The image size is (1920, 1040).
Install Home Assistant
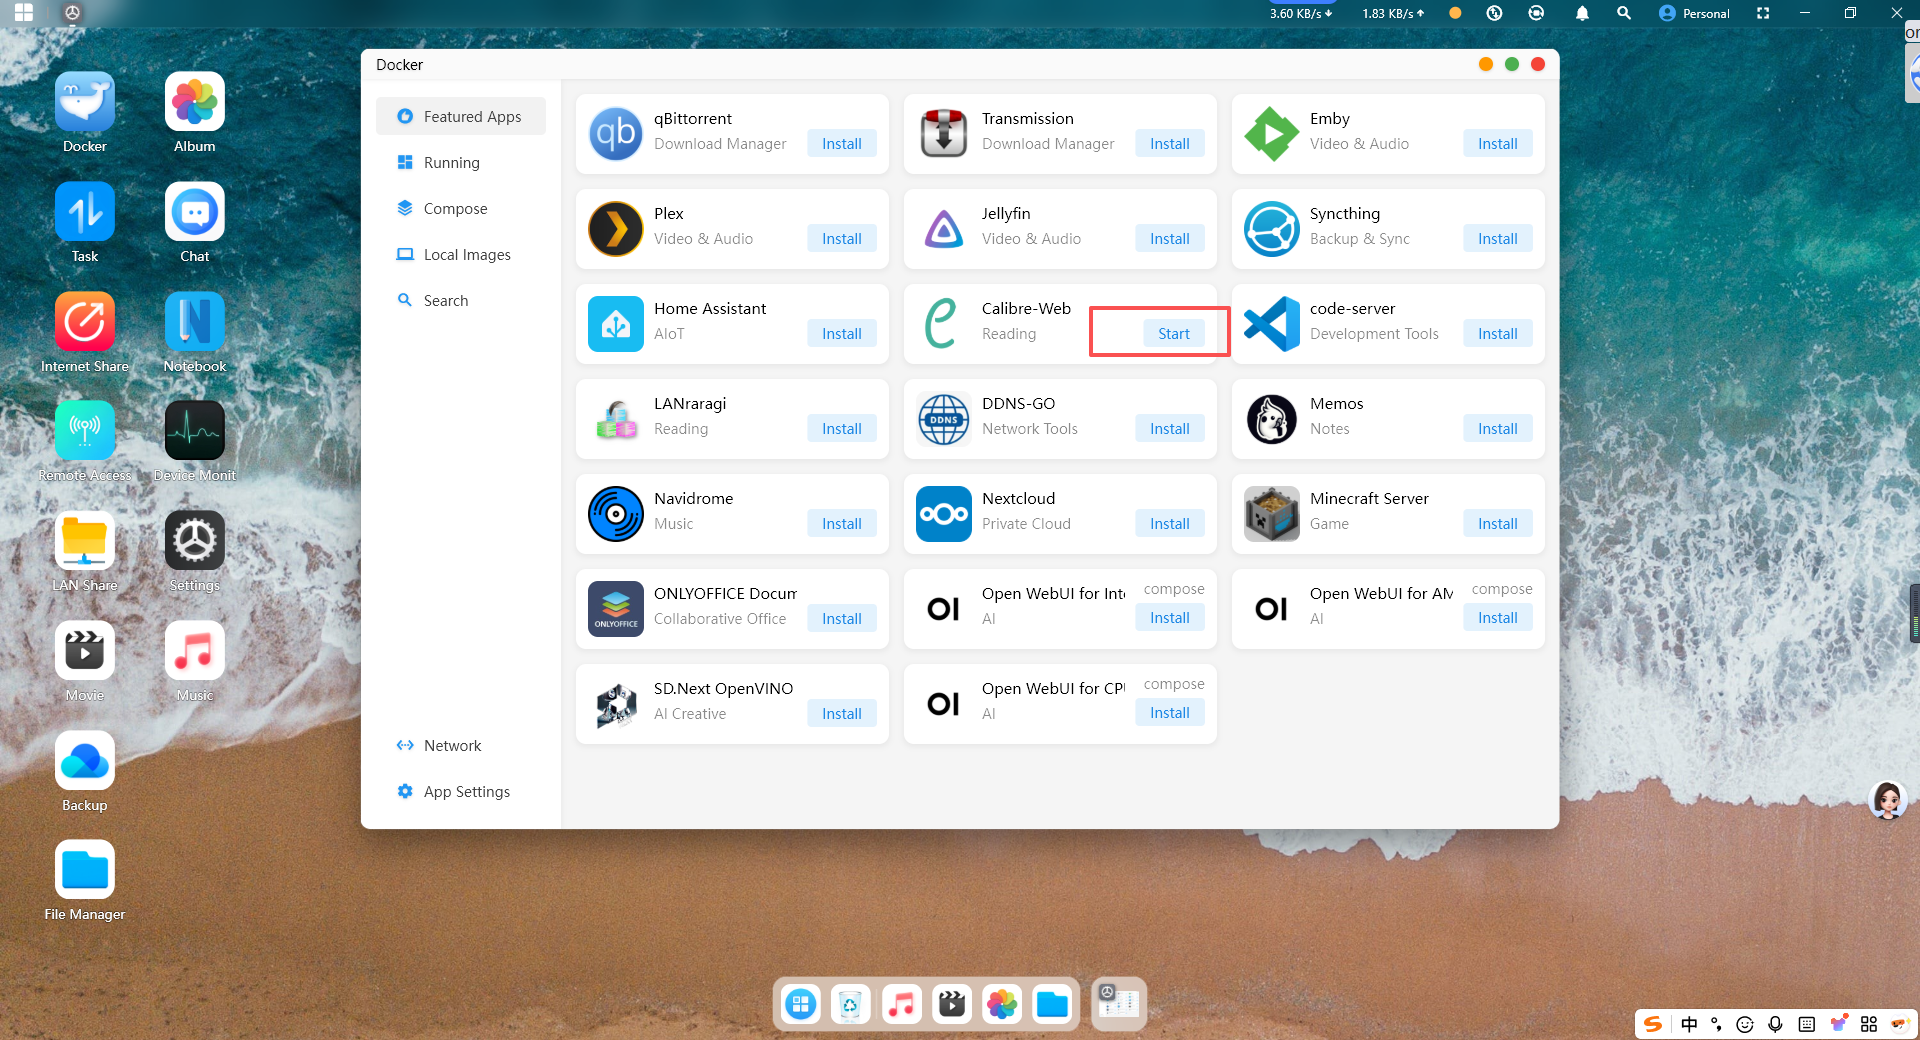pyautogui.click(x=842, y=334)
